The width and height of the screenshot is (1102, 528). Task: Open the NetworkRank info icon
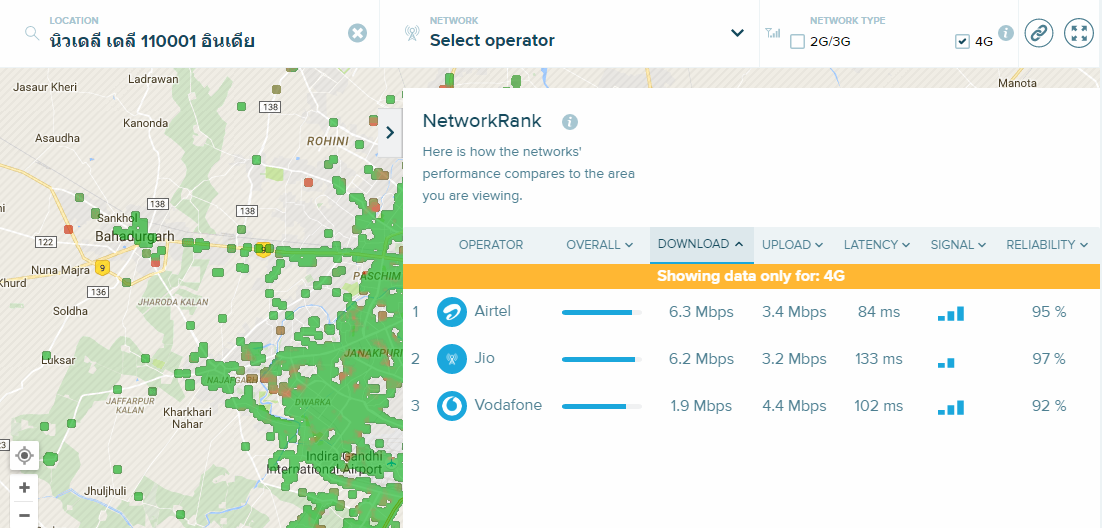click(569, 122)
